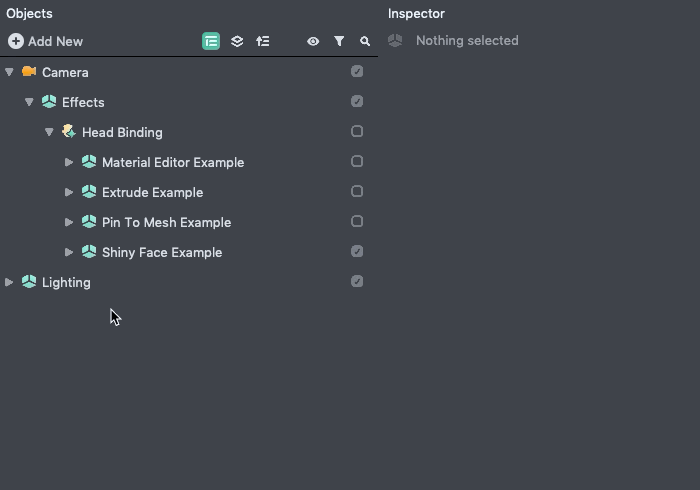Expand the Lighting tree node
Screen dimensions: 700x490
tap(9, 282)
